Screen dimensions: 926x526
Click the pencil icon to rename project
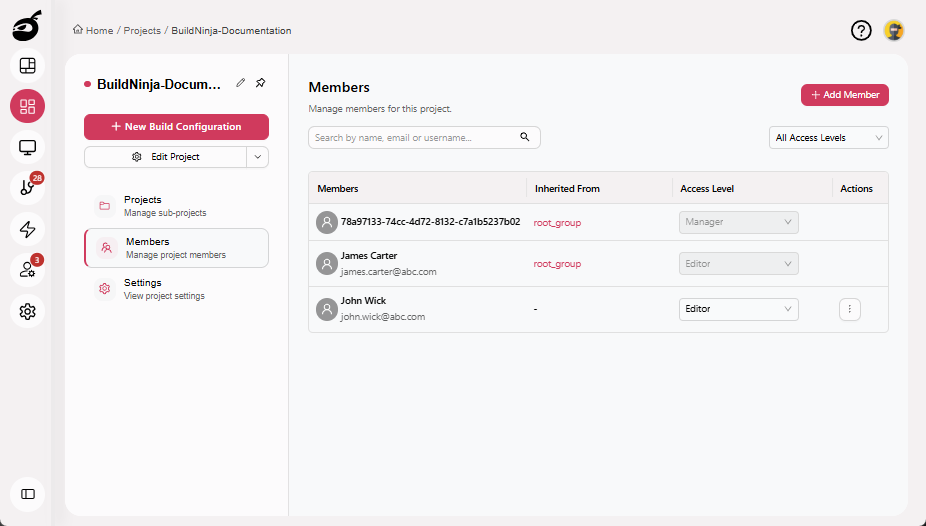tap(240, 83)
